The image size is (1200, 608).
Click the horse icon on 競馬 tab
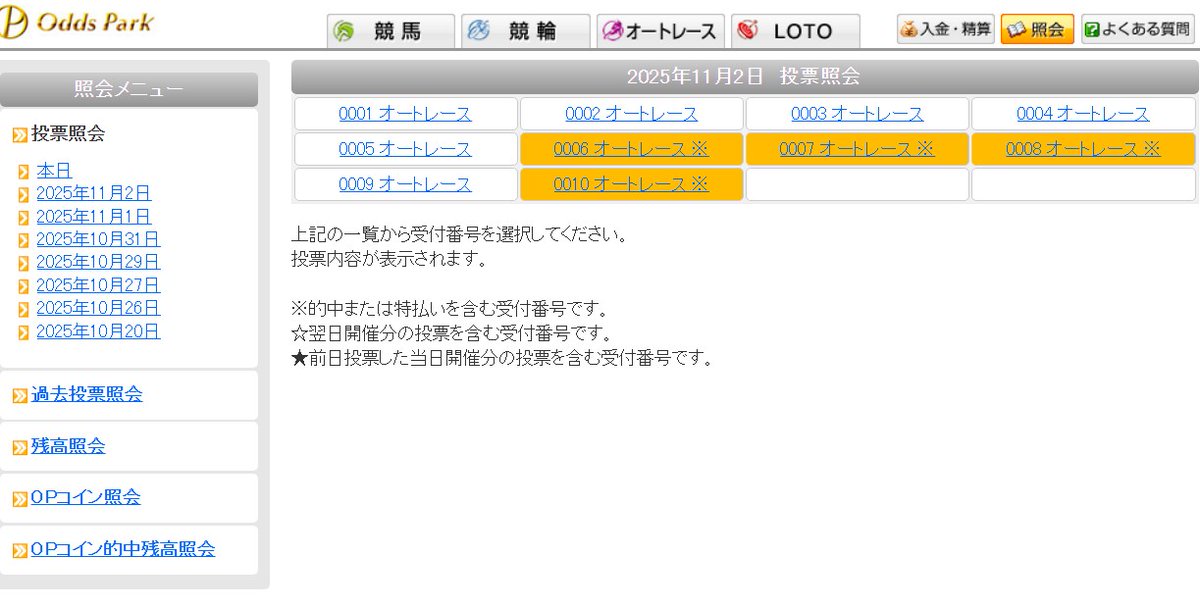(x=344, y=31)
